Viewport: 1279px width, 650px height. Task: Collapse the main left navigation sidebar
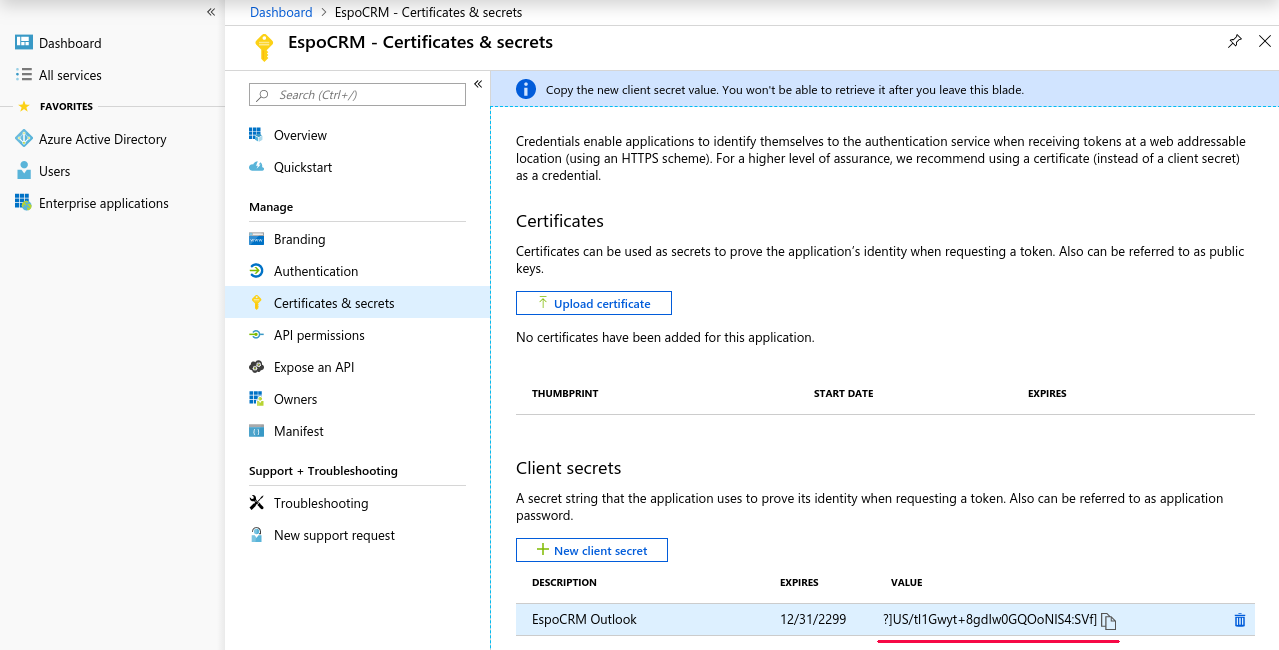tap(211, 12)
